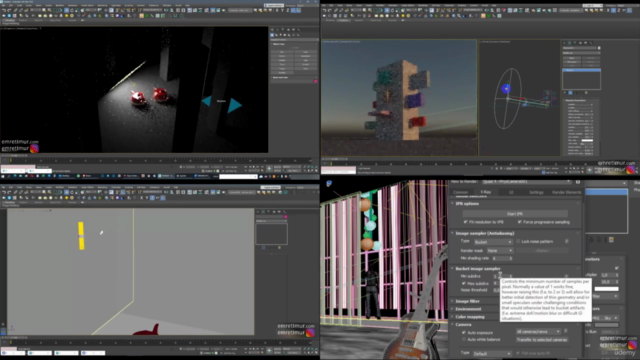Click the help button beside Lock noise pattern
Viewport: 640px width, 360px height.
coord(567,242)
